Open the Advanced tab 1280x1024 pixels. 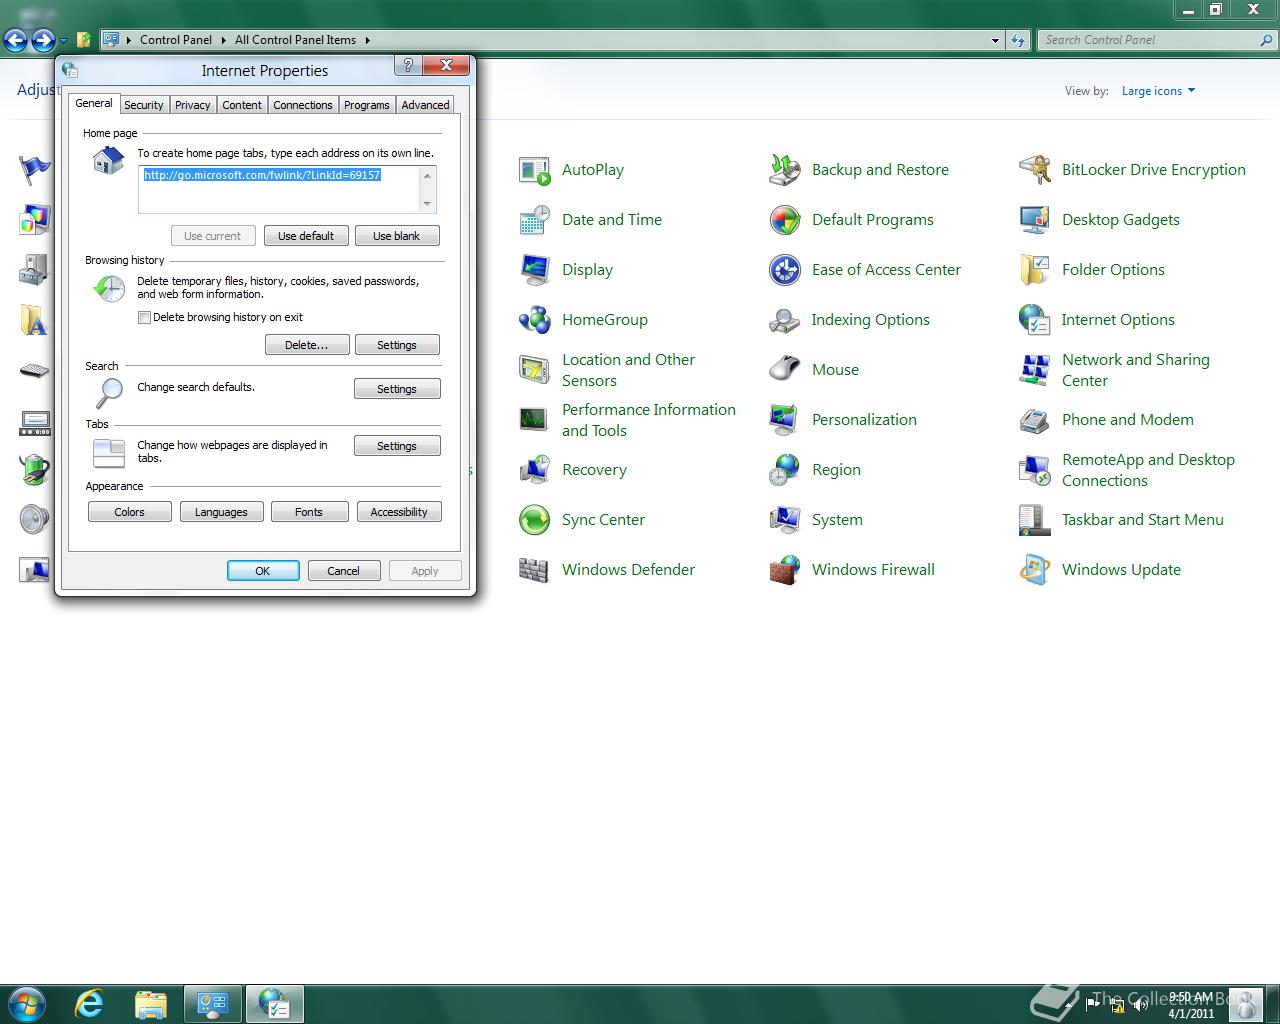tap(425, 105)
